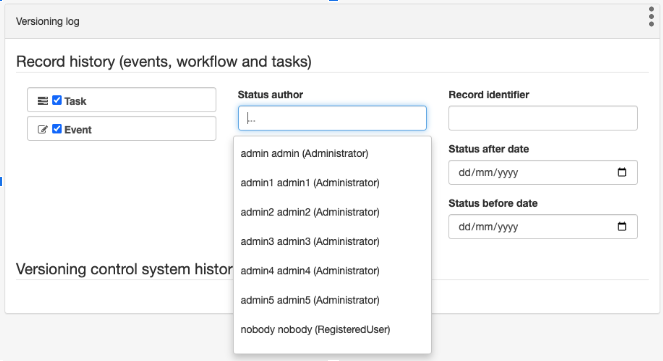Click the Event filter label
Viewport: 663px width, 361px height.
click(78, 130)
